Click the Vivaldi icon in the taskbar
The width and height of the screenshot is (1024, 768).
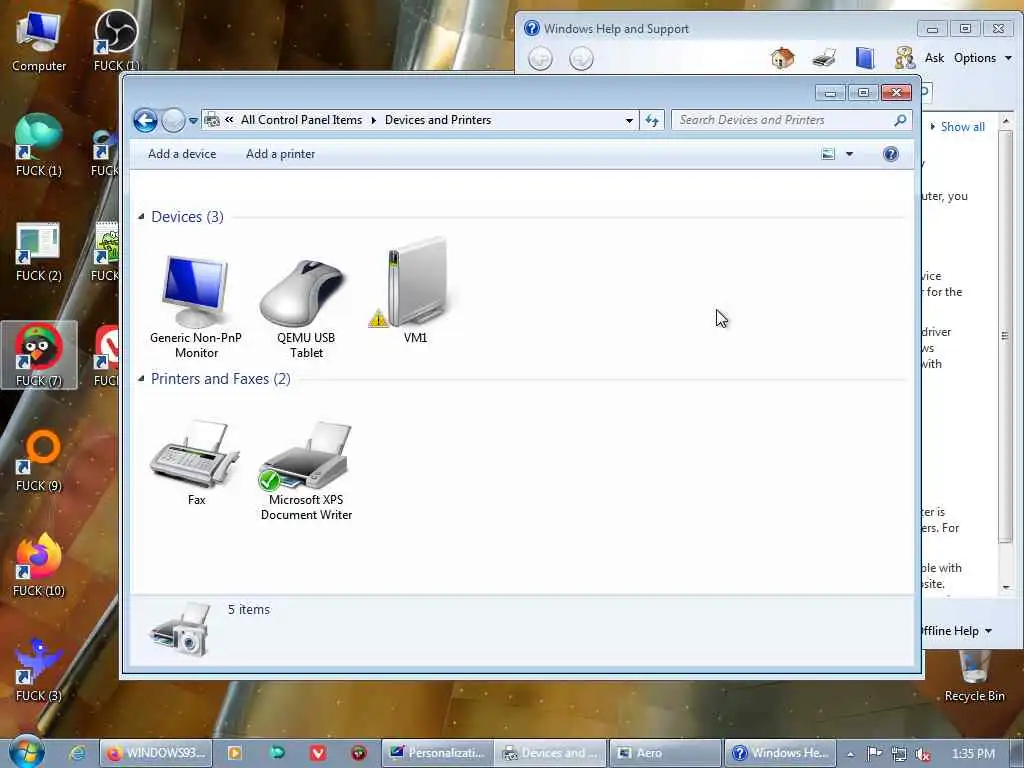pyautogui.click(x=318, y=753)
